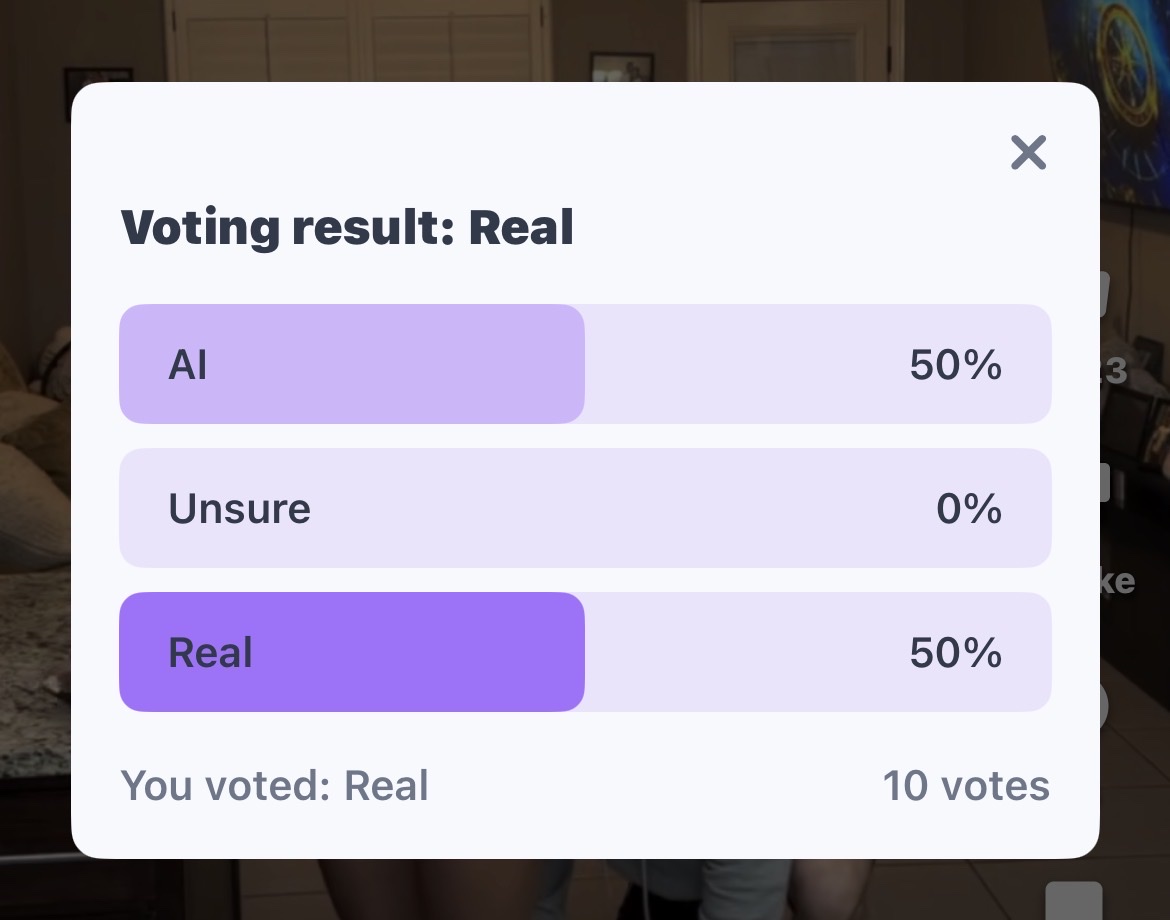Click the AI 50% percentage value

tap(955, 365)
